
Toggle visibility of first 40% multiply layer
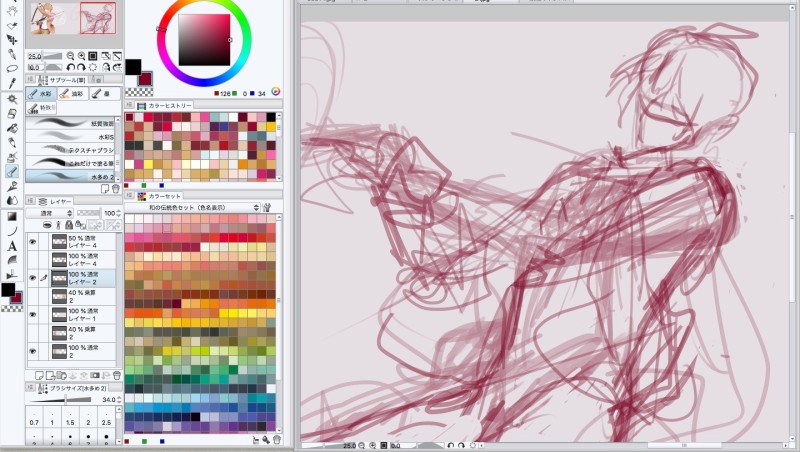[x=33, y=296]
